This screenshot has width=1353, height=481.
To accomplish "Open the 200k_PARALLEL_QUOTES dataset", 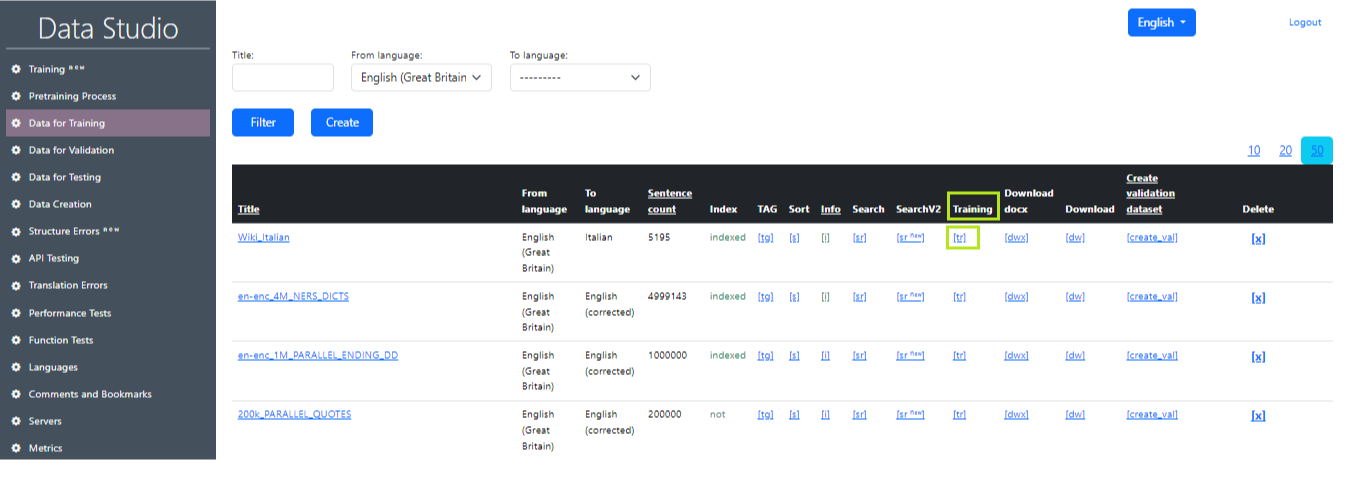I will click(x=294, y=414).
